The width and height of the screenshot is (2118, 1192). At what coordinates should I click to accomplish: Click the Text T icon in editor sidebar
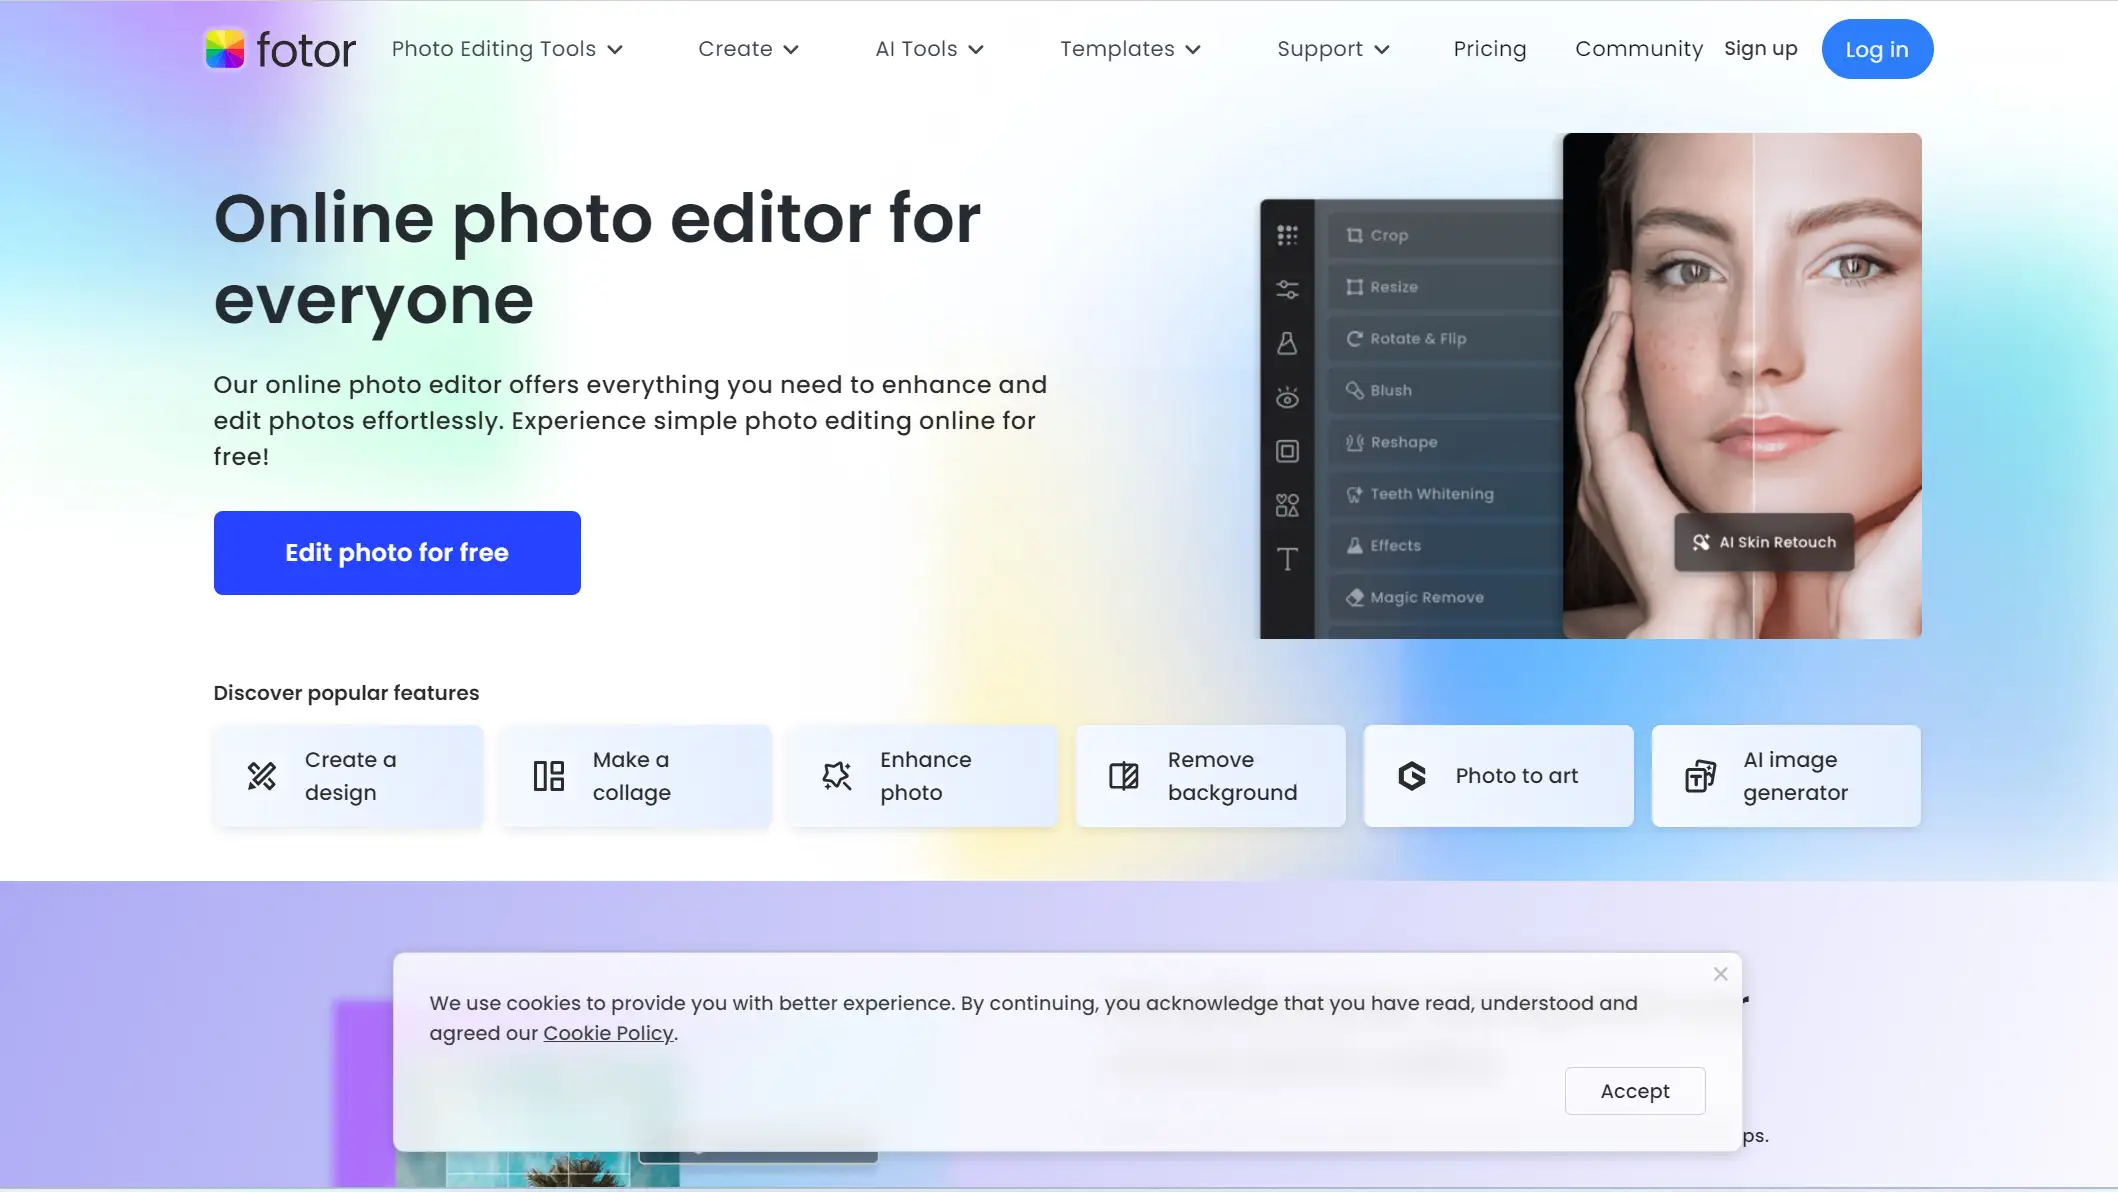(1287, 559)
